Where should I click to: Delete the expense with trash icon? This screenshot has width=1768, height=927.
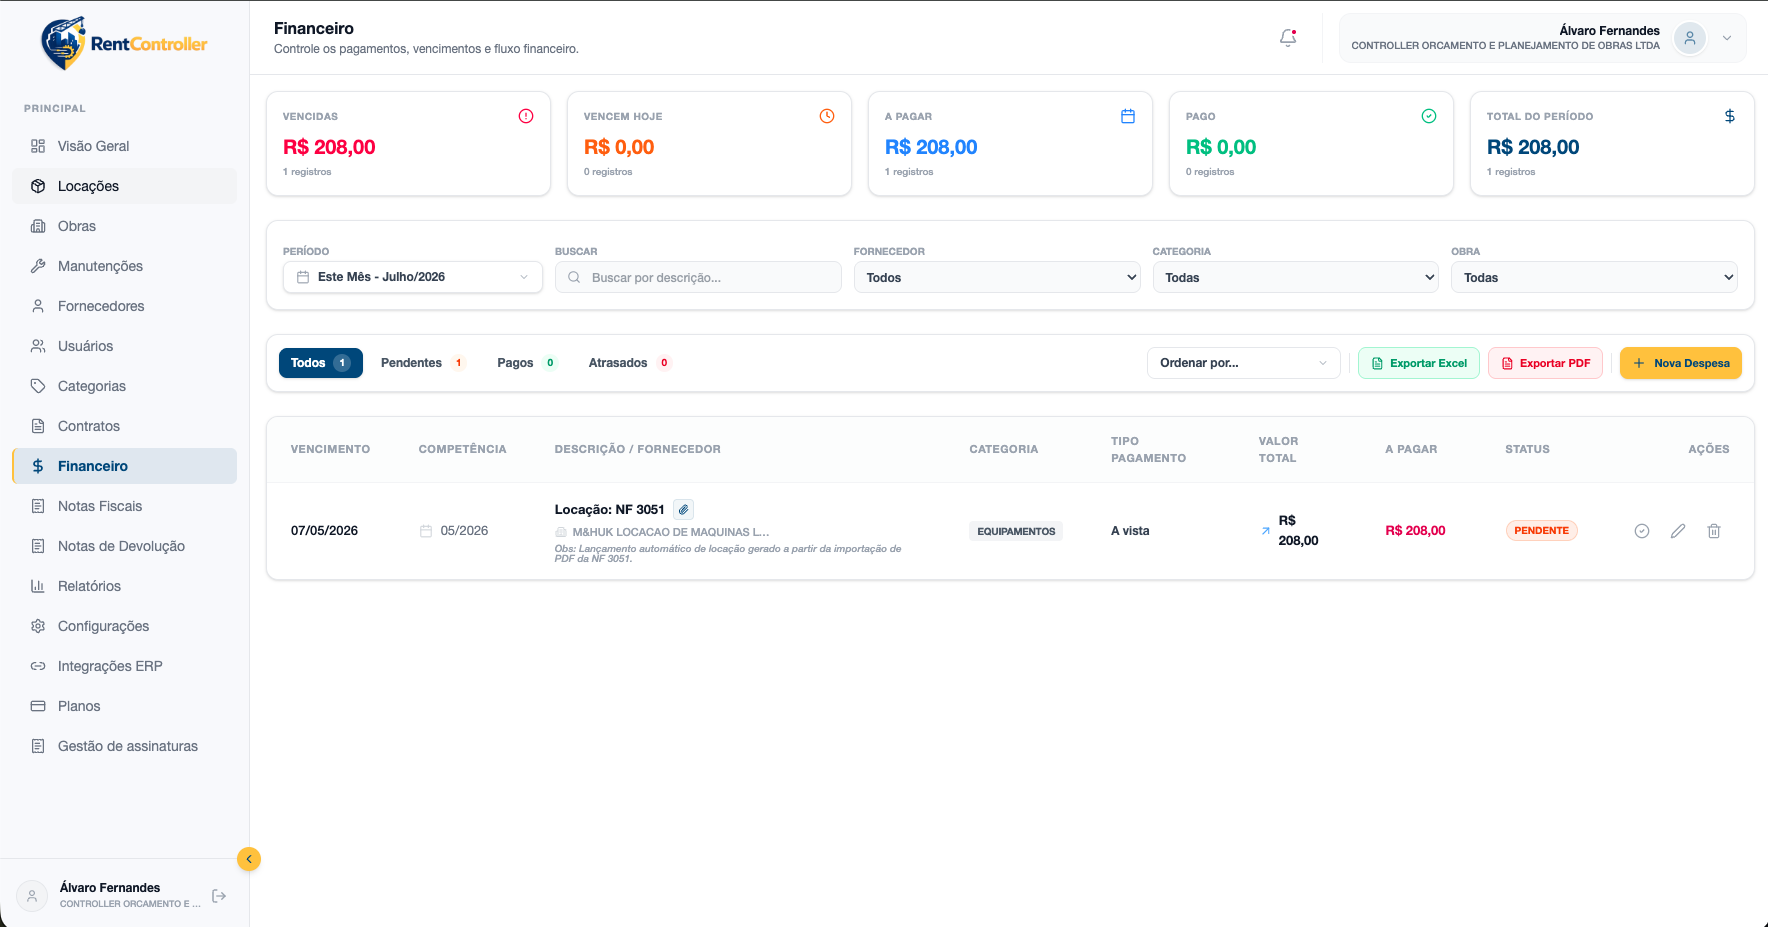[1714, 531]
